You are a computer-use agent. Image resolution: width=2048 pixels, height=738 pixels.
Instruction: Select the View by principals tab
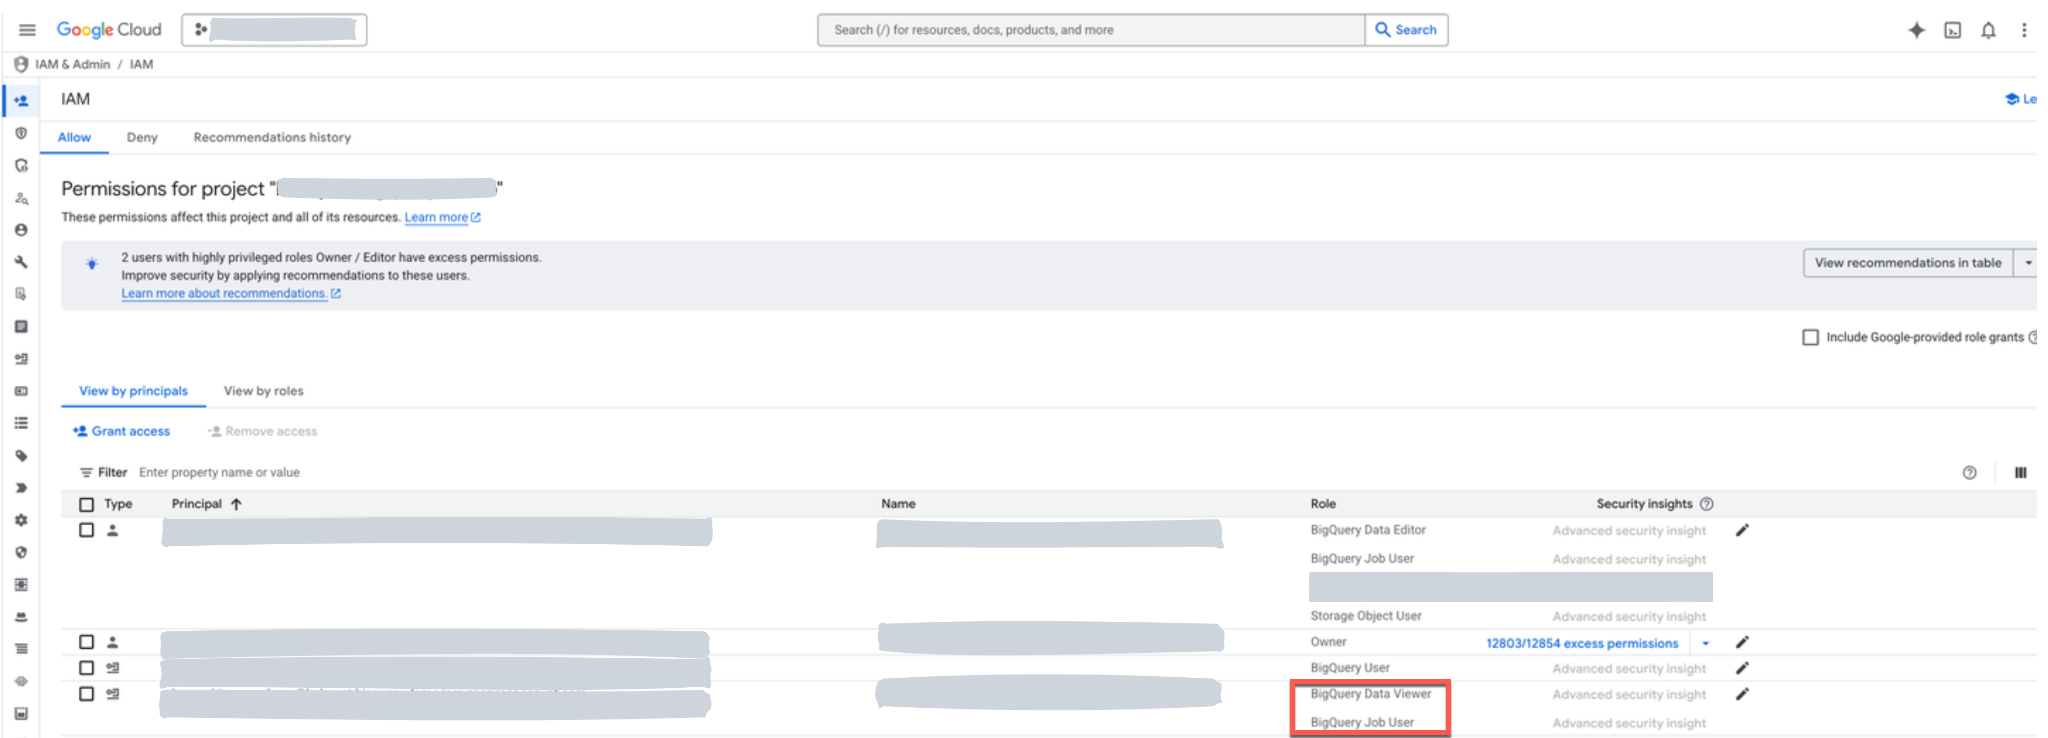click(x=133, y=391)
